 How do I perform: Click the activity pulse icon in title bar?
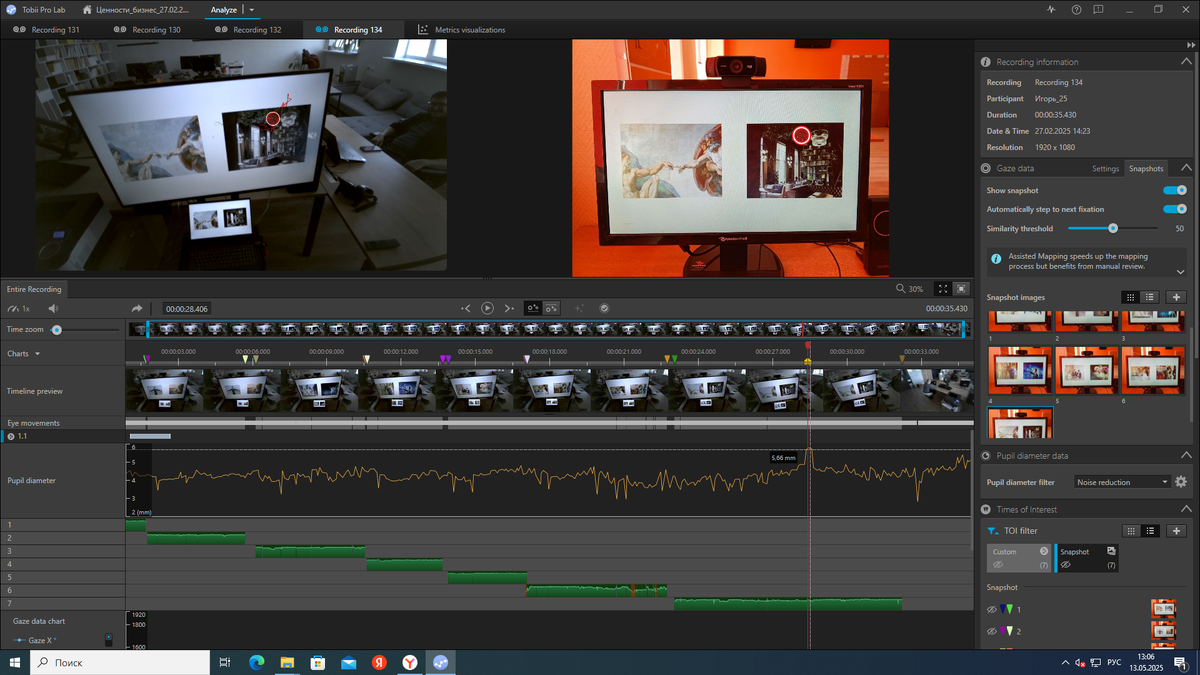(1051, 9)
